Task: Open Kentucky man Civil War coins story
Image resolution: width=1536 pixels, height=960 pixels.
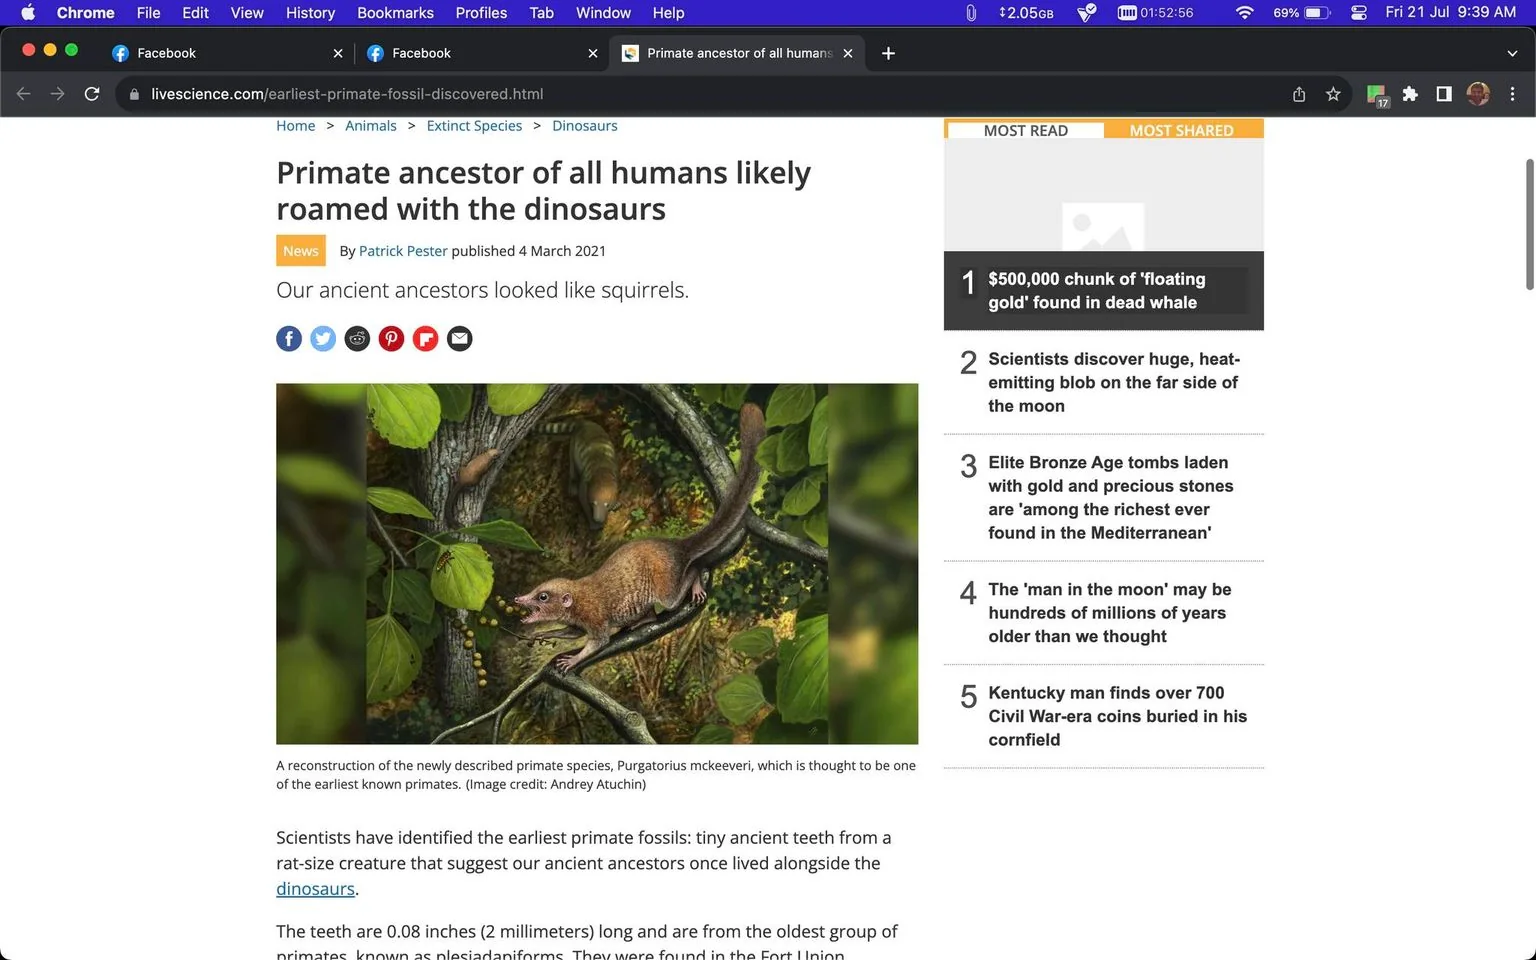Action: point(1117,716)
